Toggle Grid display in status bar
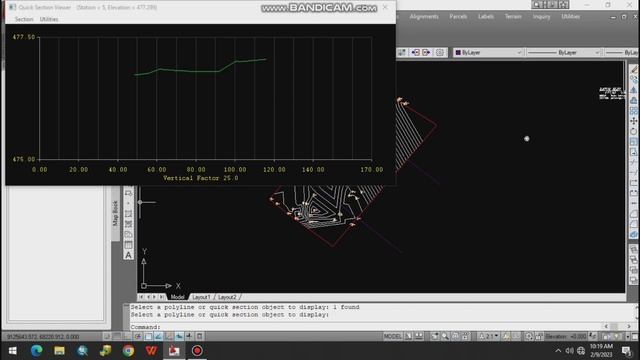Image resolution: width=640 pixels, height=360 pixels. 117,336
